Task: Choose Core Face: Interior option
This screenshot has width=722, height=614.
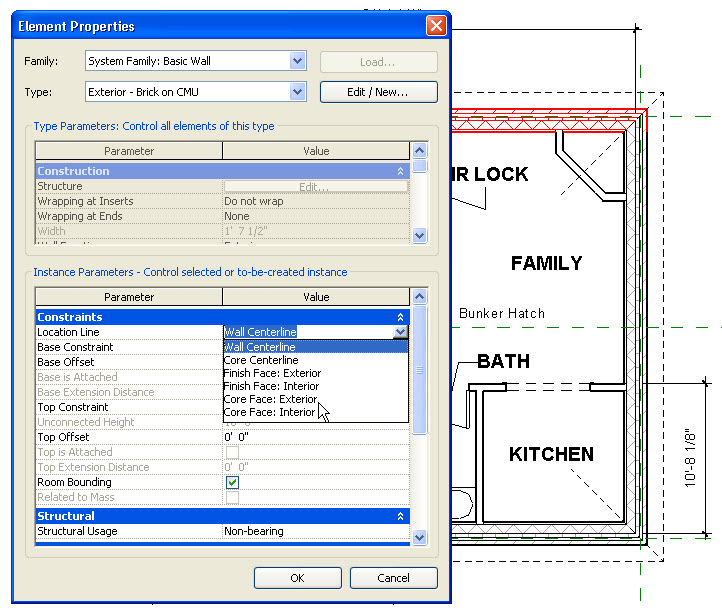Action: [x=315, y=412]
